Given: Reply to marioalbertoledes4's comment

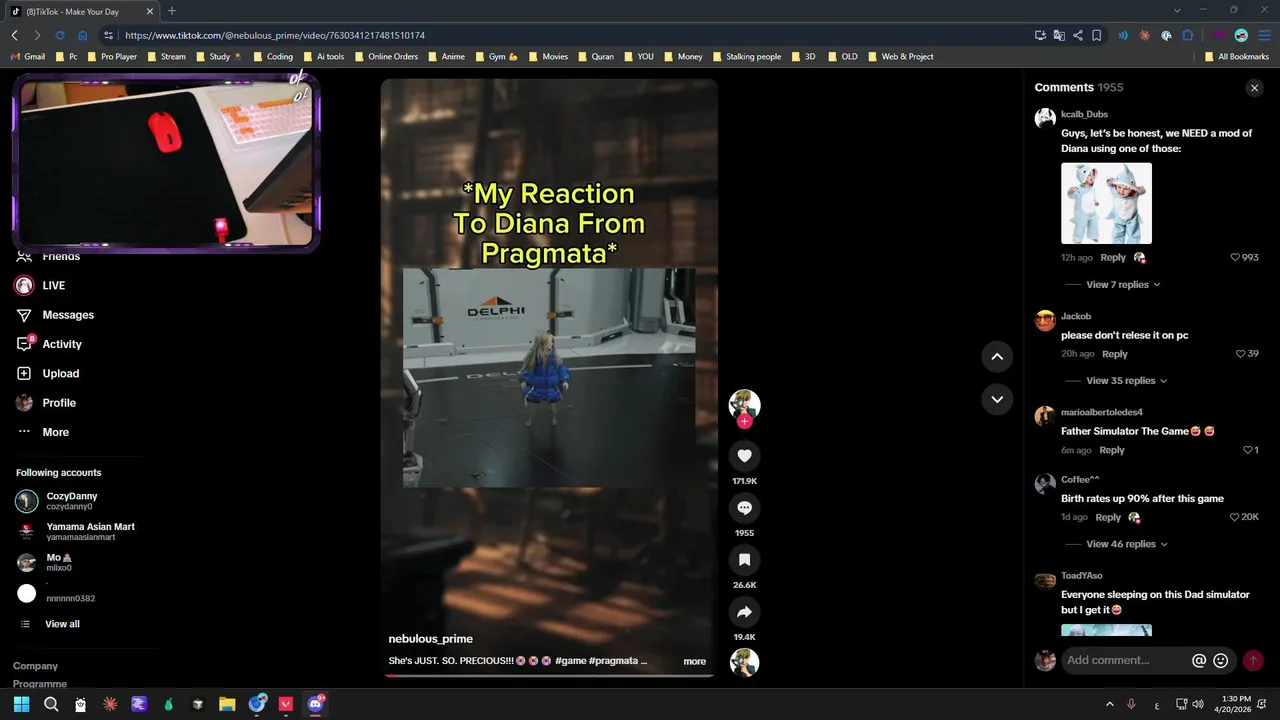Looking at the screenshot, I should pos(1112,450).
